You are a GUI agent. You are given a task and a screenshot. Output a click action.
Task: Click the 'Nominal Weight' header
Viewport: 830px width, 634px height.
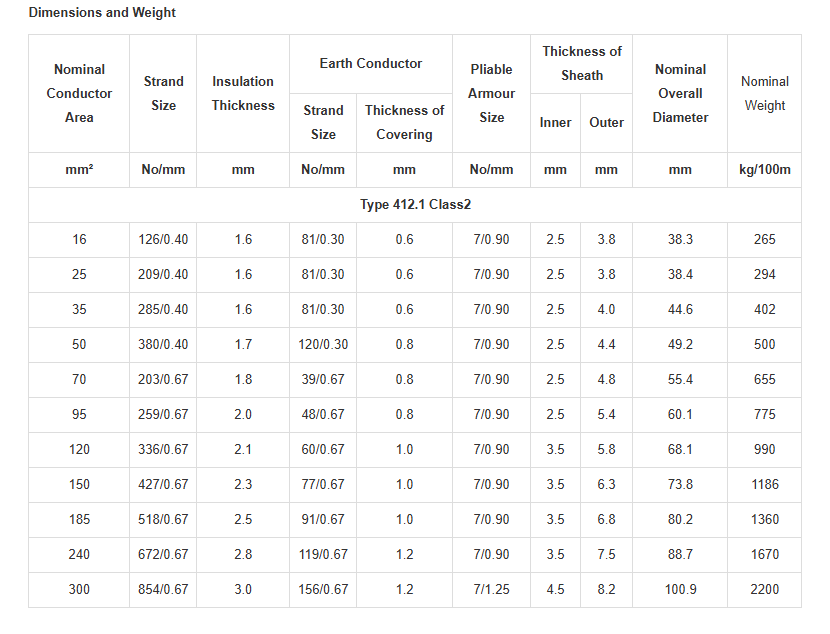pyautogui.click(x=765, y=94)
